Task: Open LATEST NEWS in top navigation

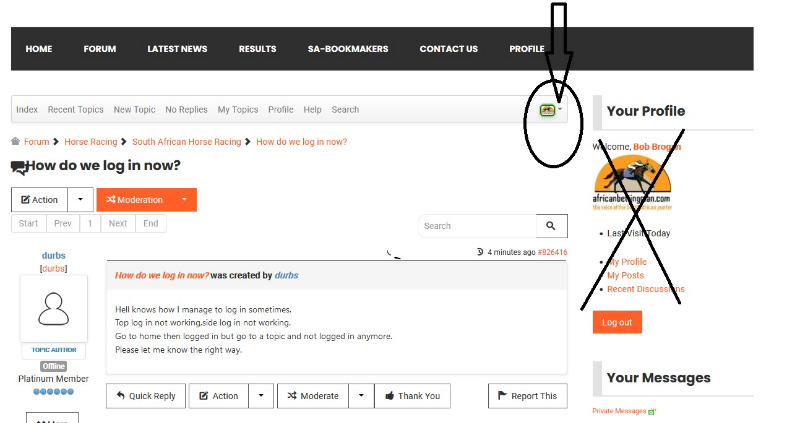Action: [x=177, y=49]
